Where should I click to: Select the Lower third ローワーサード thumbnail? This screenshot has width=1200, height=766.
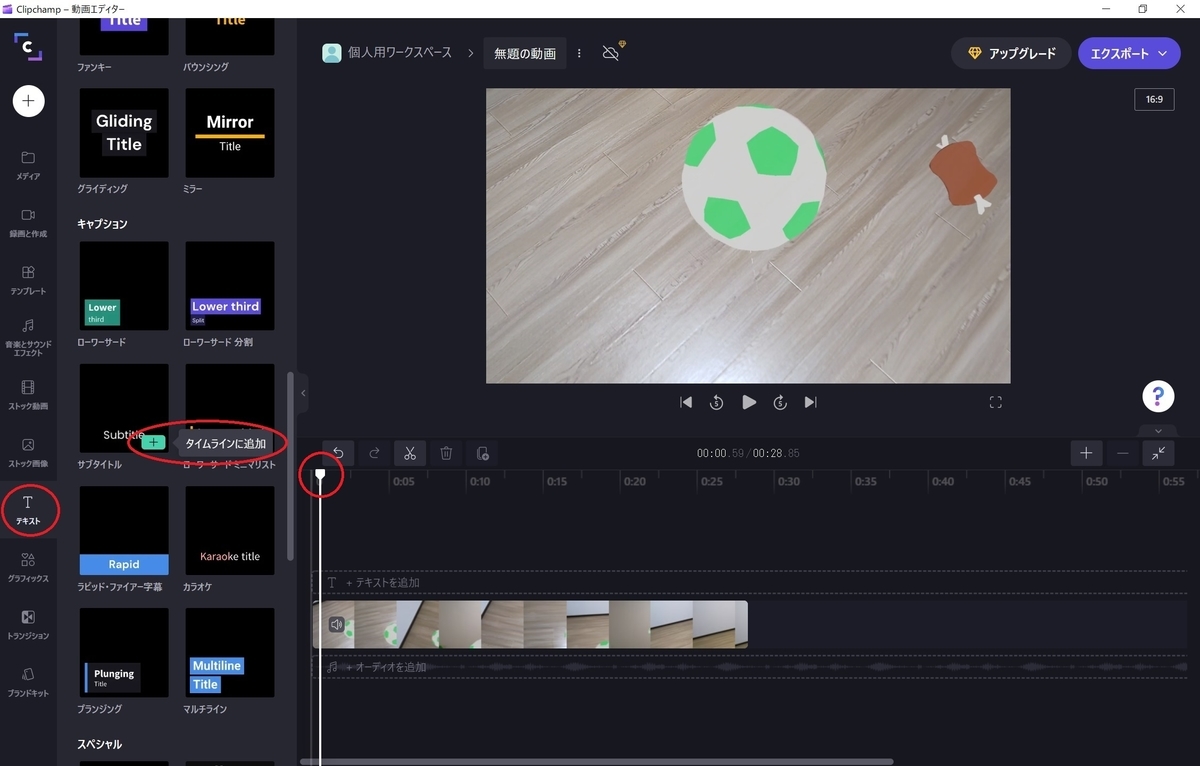point(124,286)
